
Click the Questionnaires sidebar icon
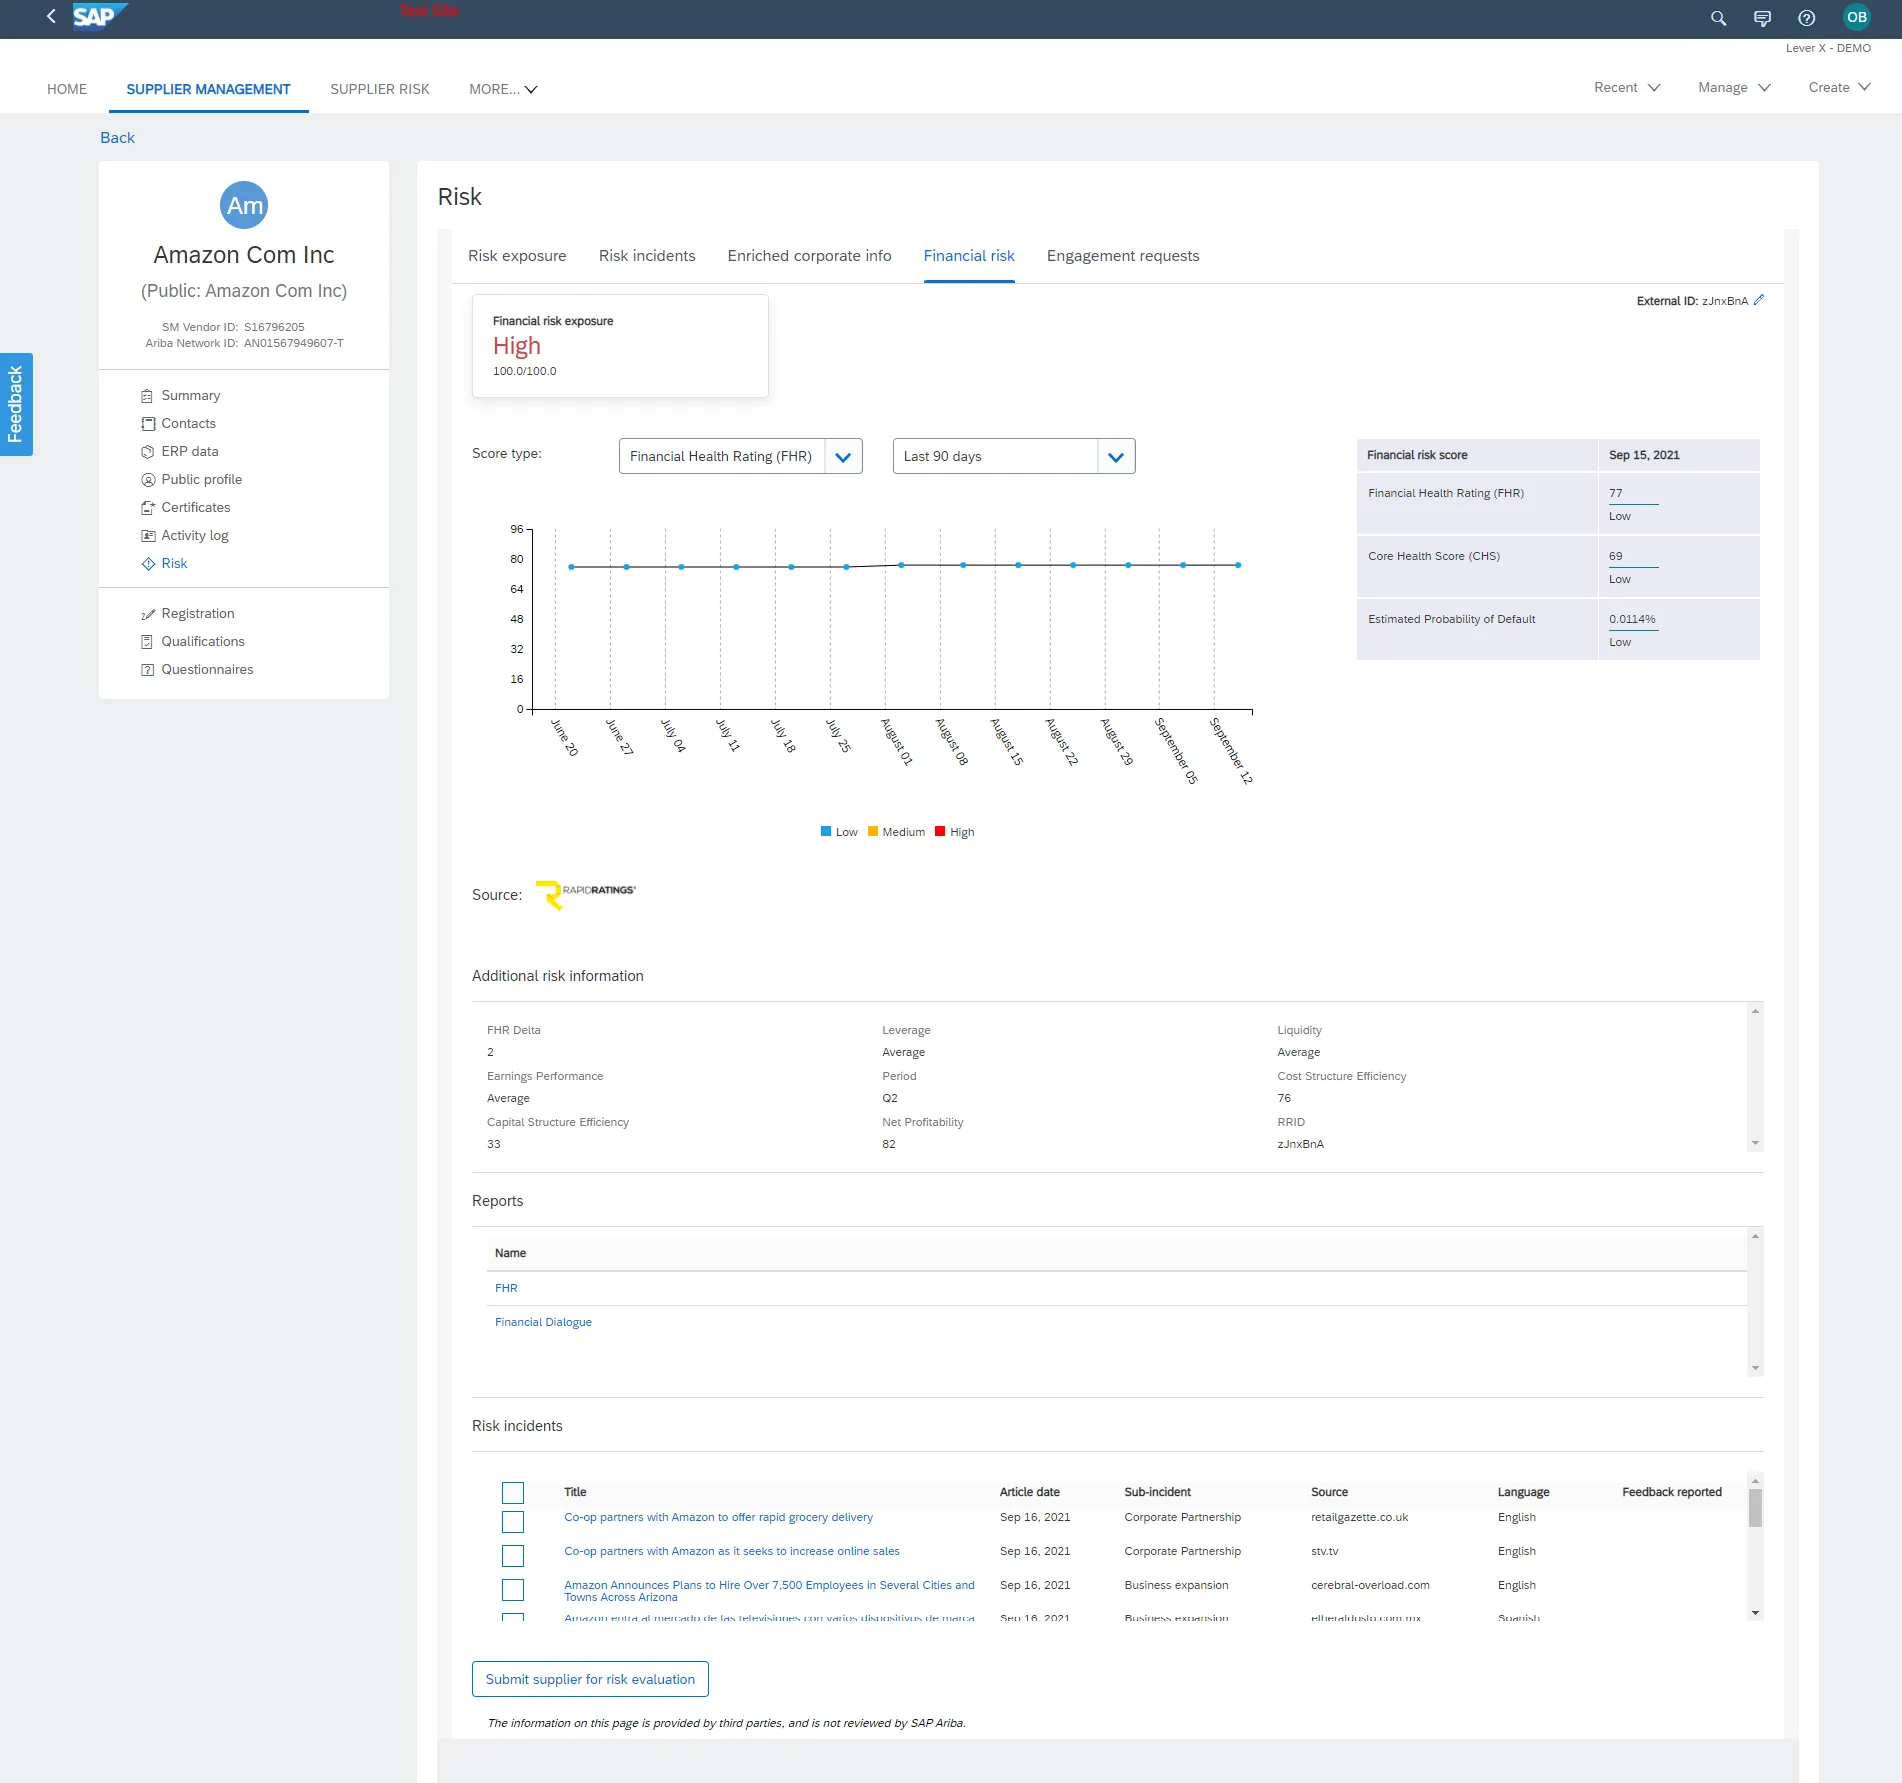(x=147, y=670)
